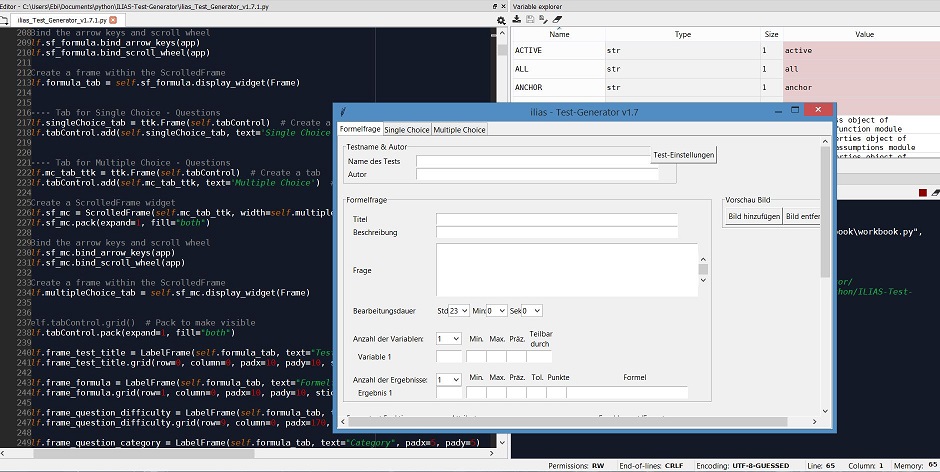This screenshot has width=940, height=472.
Task: Click Line: 65 status bar entry
Action: pos(821,465)
